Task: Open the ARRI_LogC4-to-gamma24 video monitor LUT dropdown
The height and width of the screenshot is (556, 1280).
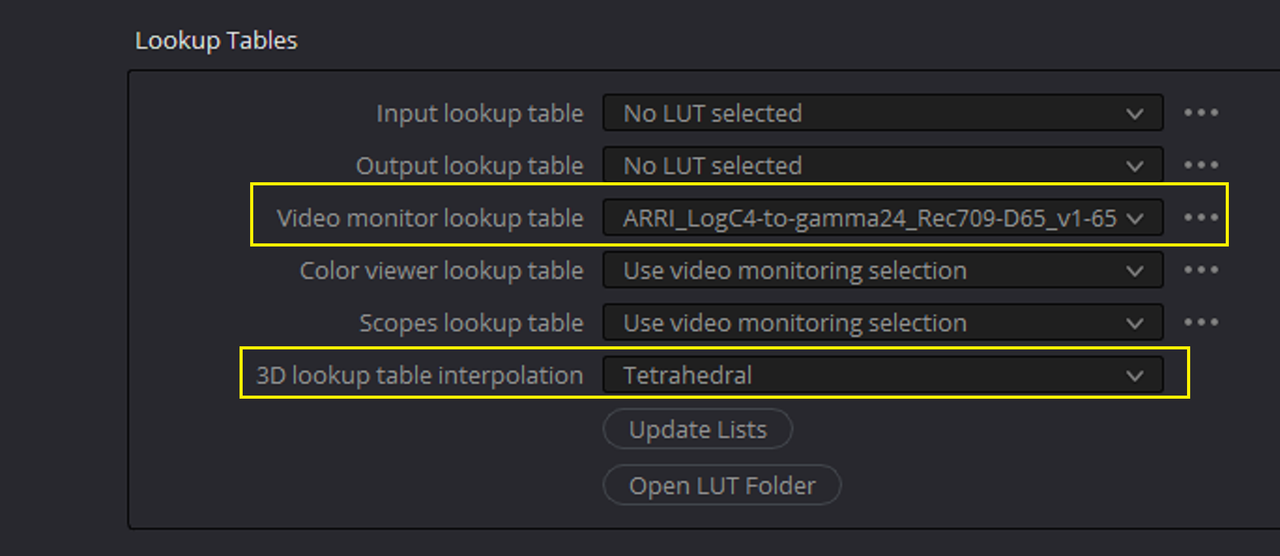Action: point(883,218)
